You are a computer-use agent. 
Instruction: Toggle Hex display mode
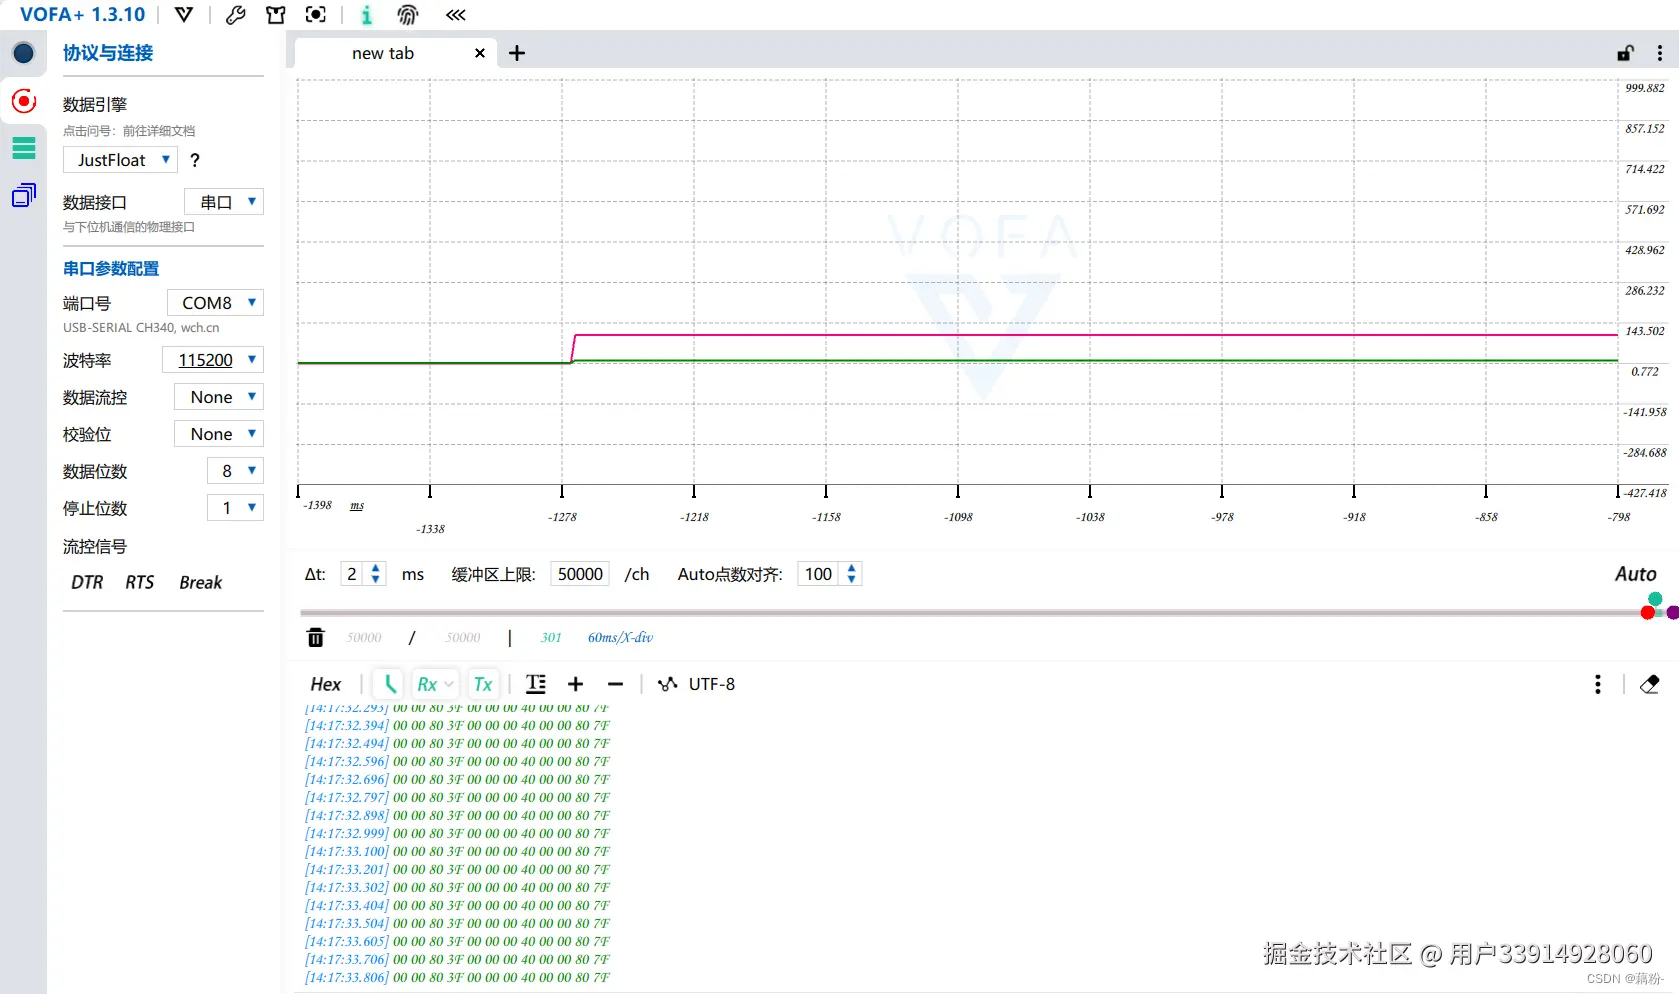click(x=326, y=684)
